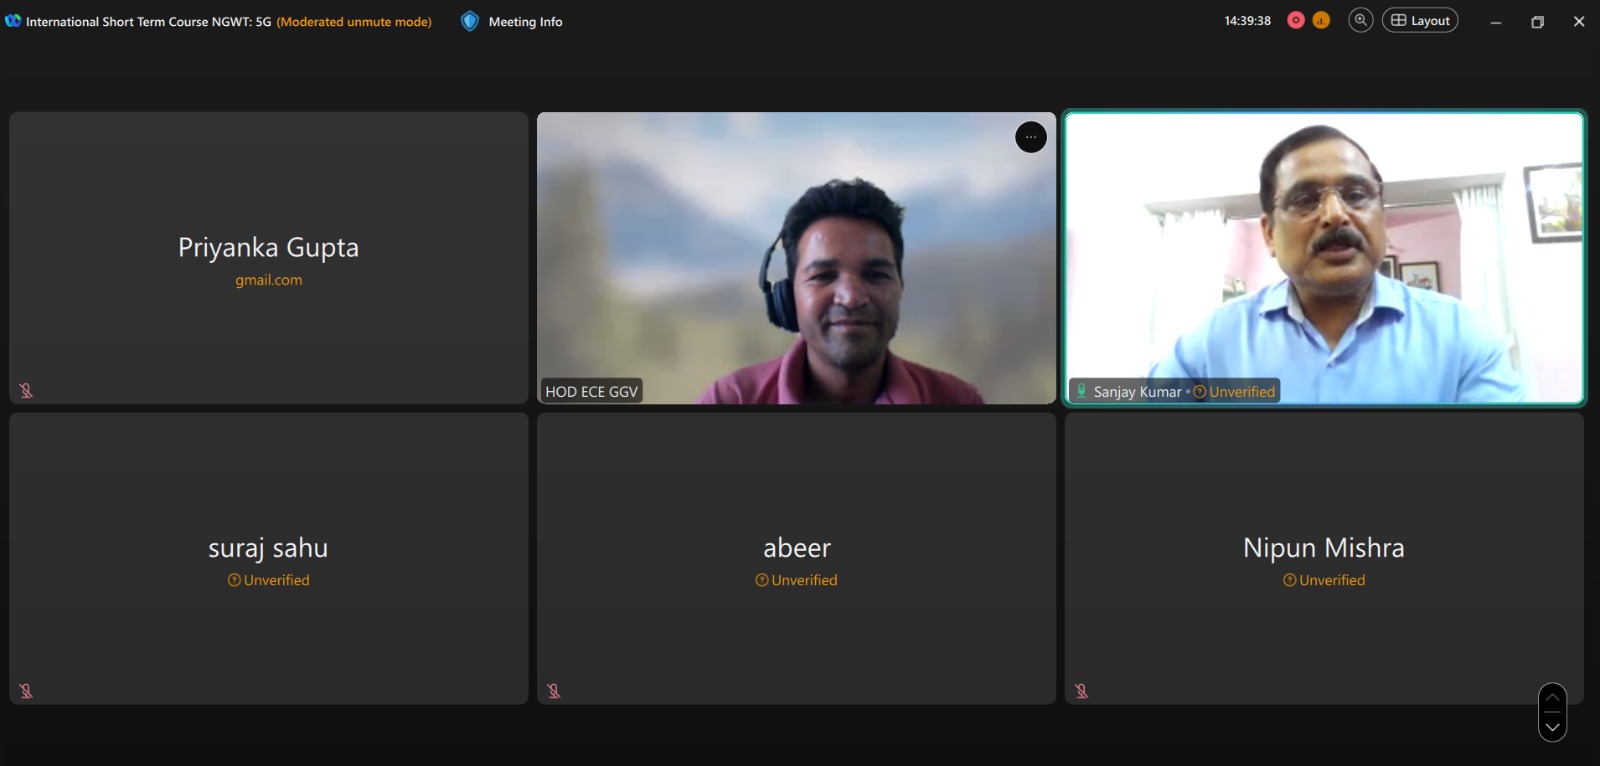This screenshot has height=766, width=1600.
Task: Click active microphone icon beside Sanjay Kumar
Action: click(1081, 391)
